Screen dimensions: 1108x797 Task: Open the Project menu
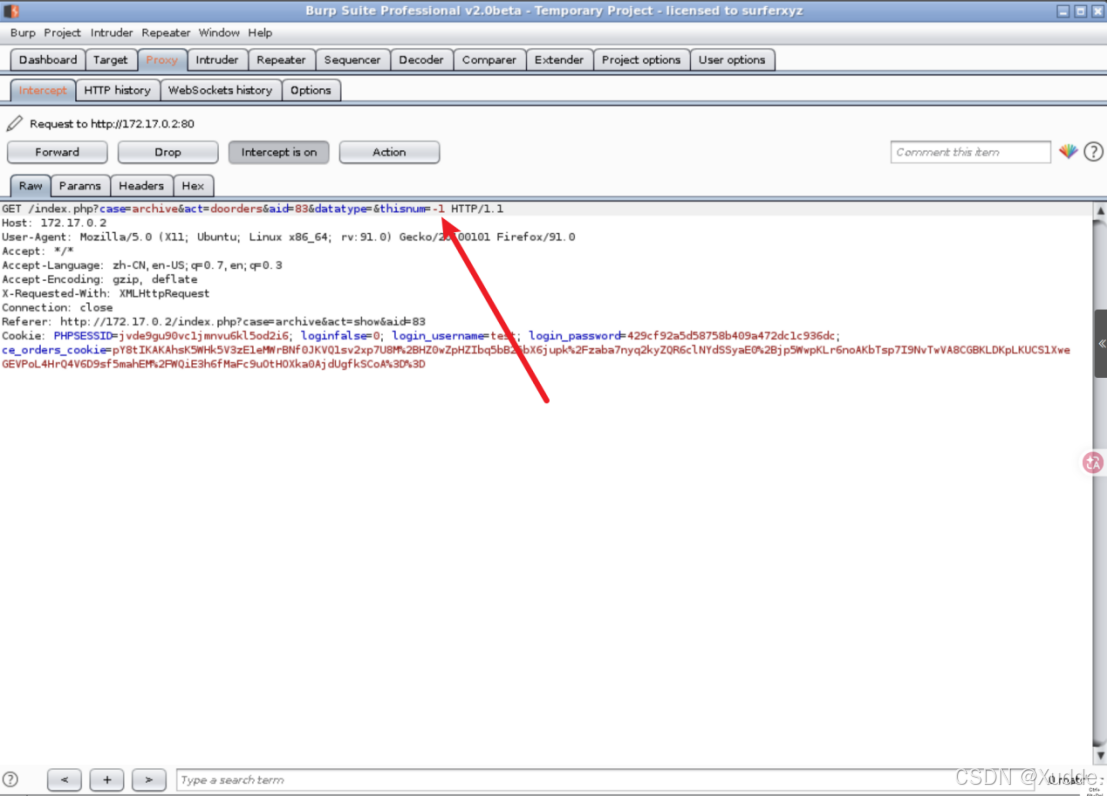pyautogui.click(x=62, y=33)
